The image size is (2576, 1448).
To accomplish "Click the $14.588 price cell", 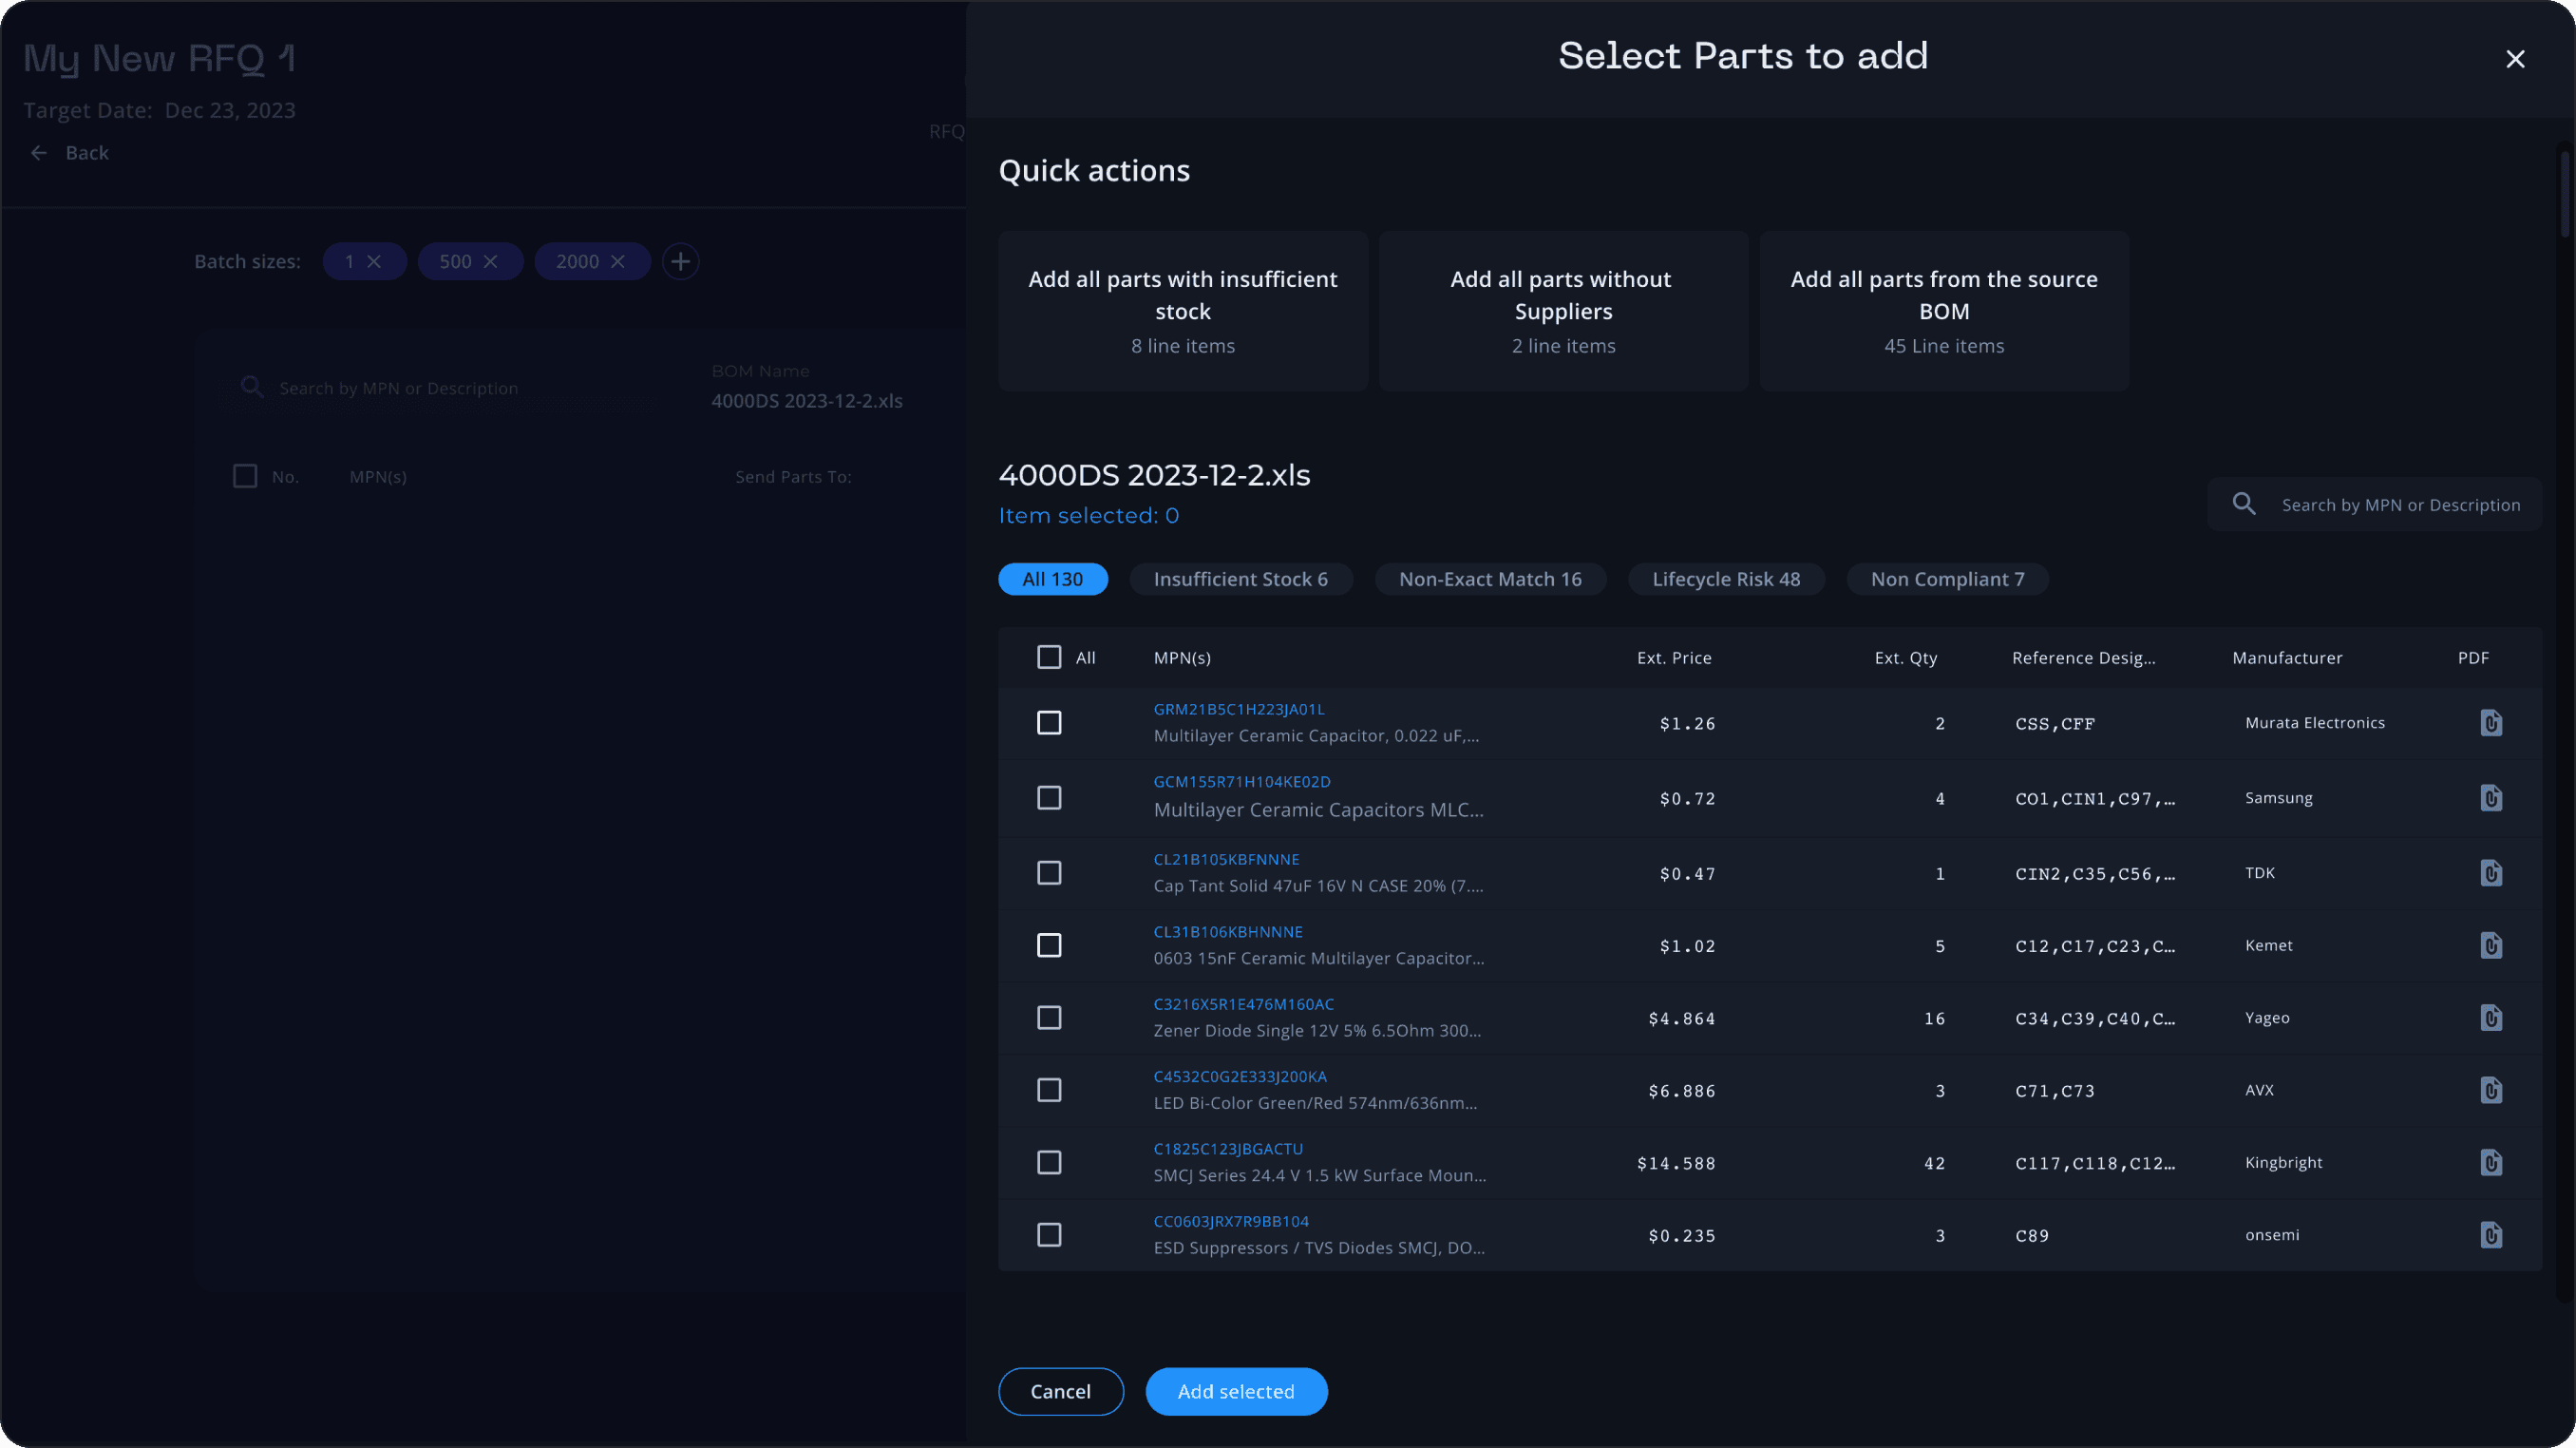I will pos(1676,1164).
